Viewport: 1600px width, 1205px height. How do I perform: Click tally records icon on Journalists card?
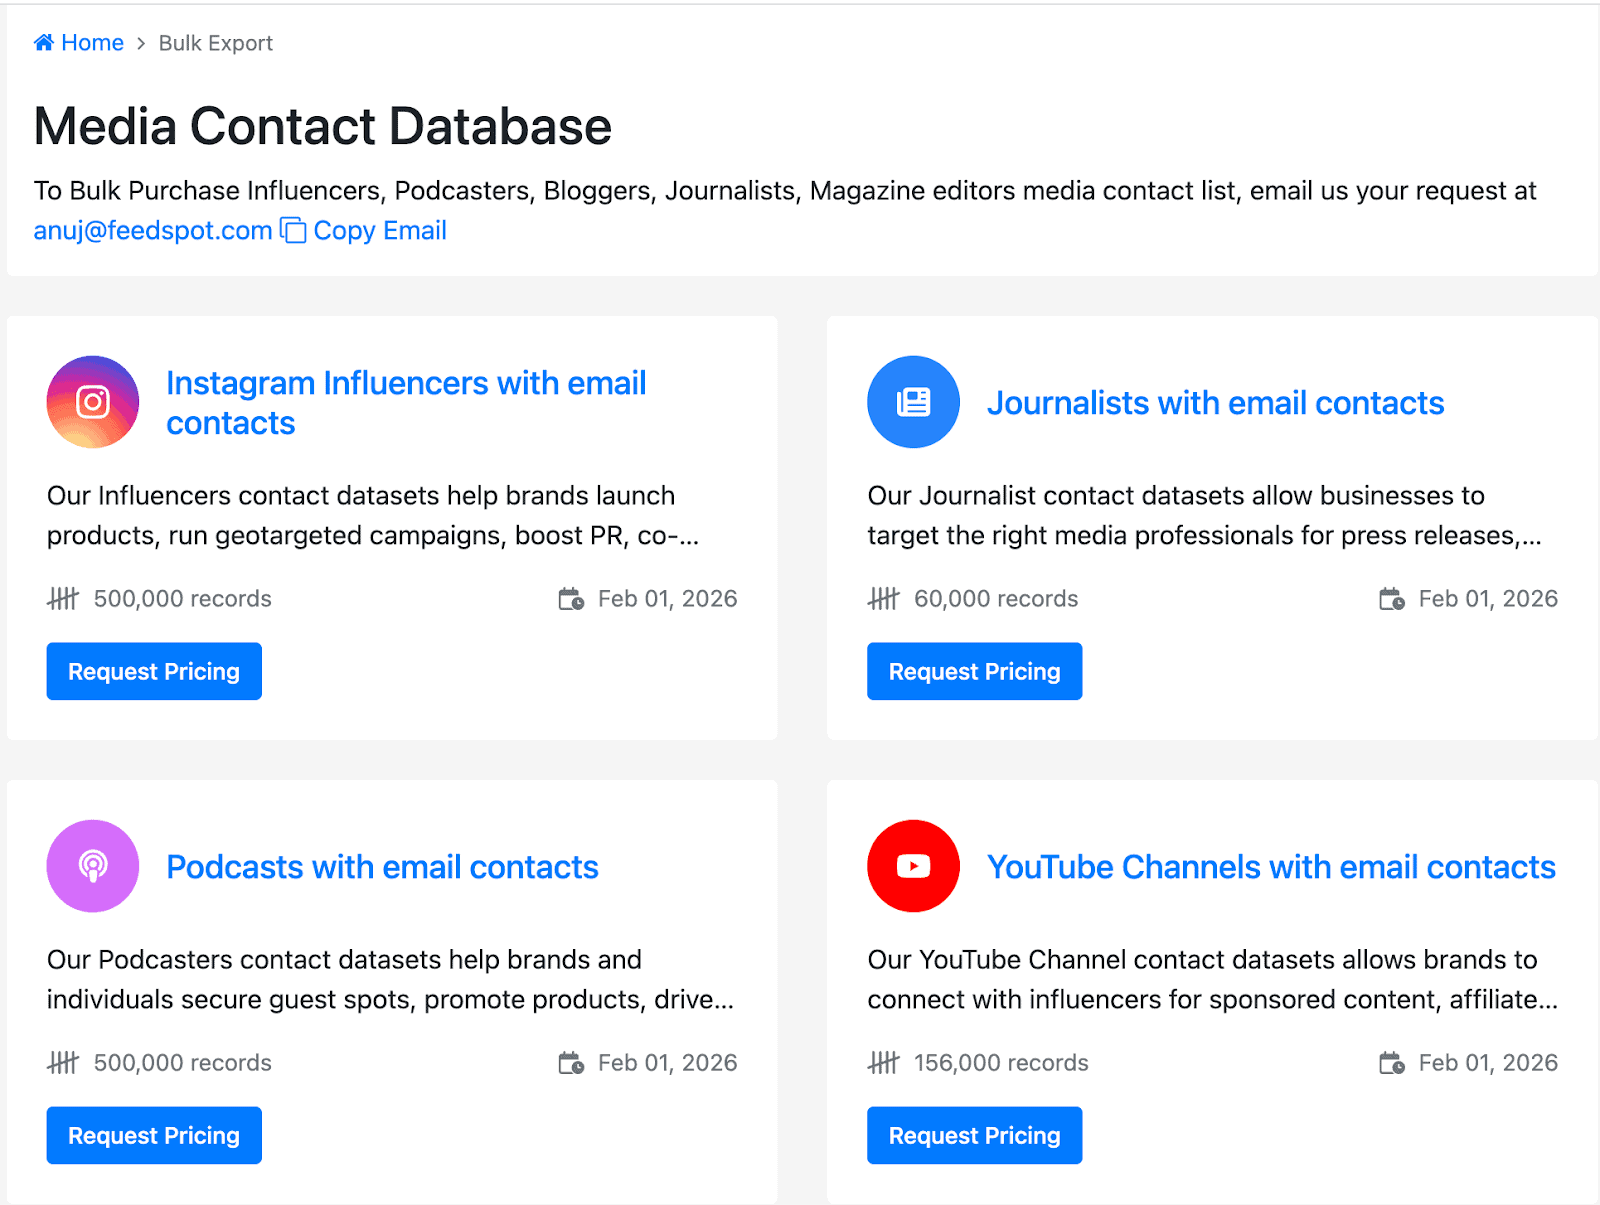click(883, 599)
